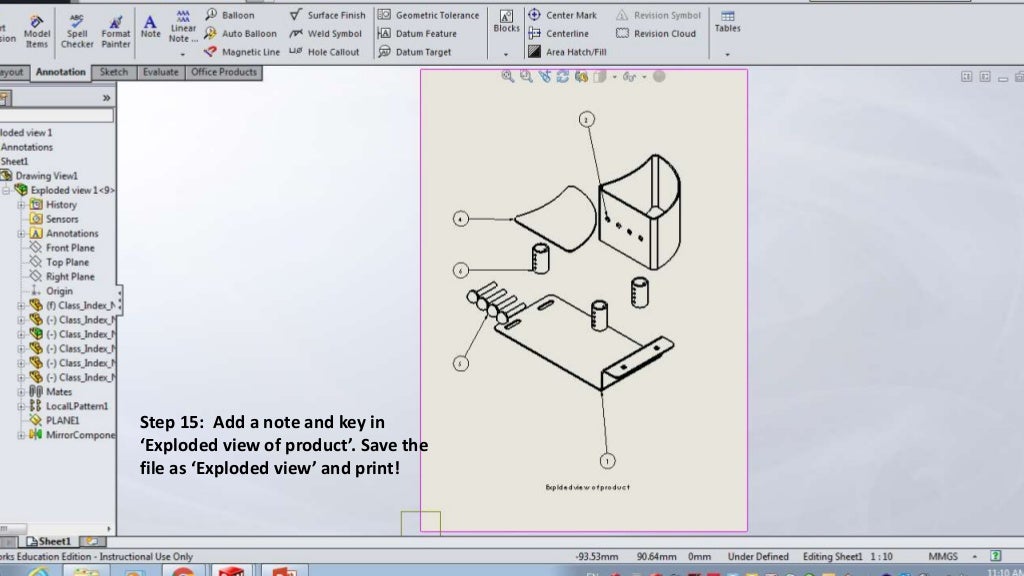Switch to the Evaluate tab
Image resolution: width=1024 pixels, height=576 pixels.
161,72
